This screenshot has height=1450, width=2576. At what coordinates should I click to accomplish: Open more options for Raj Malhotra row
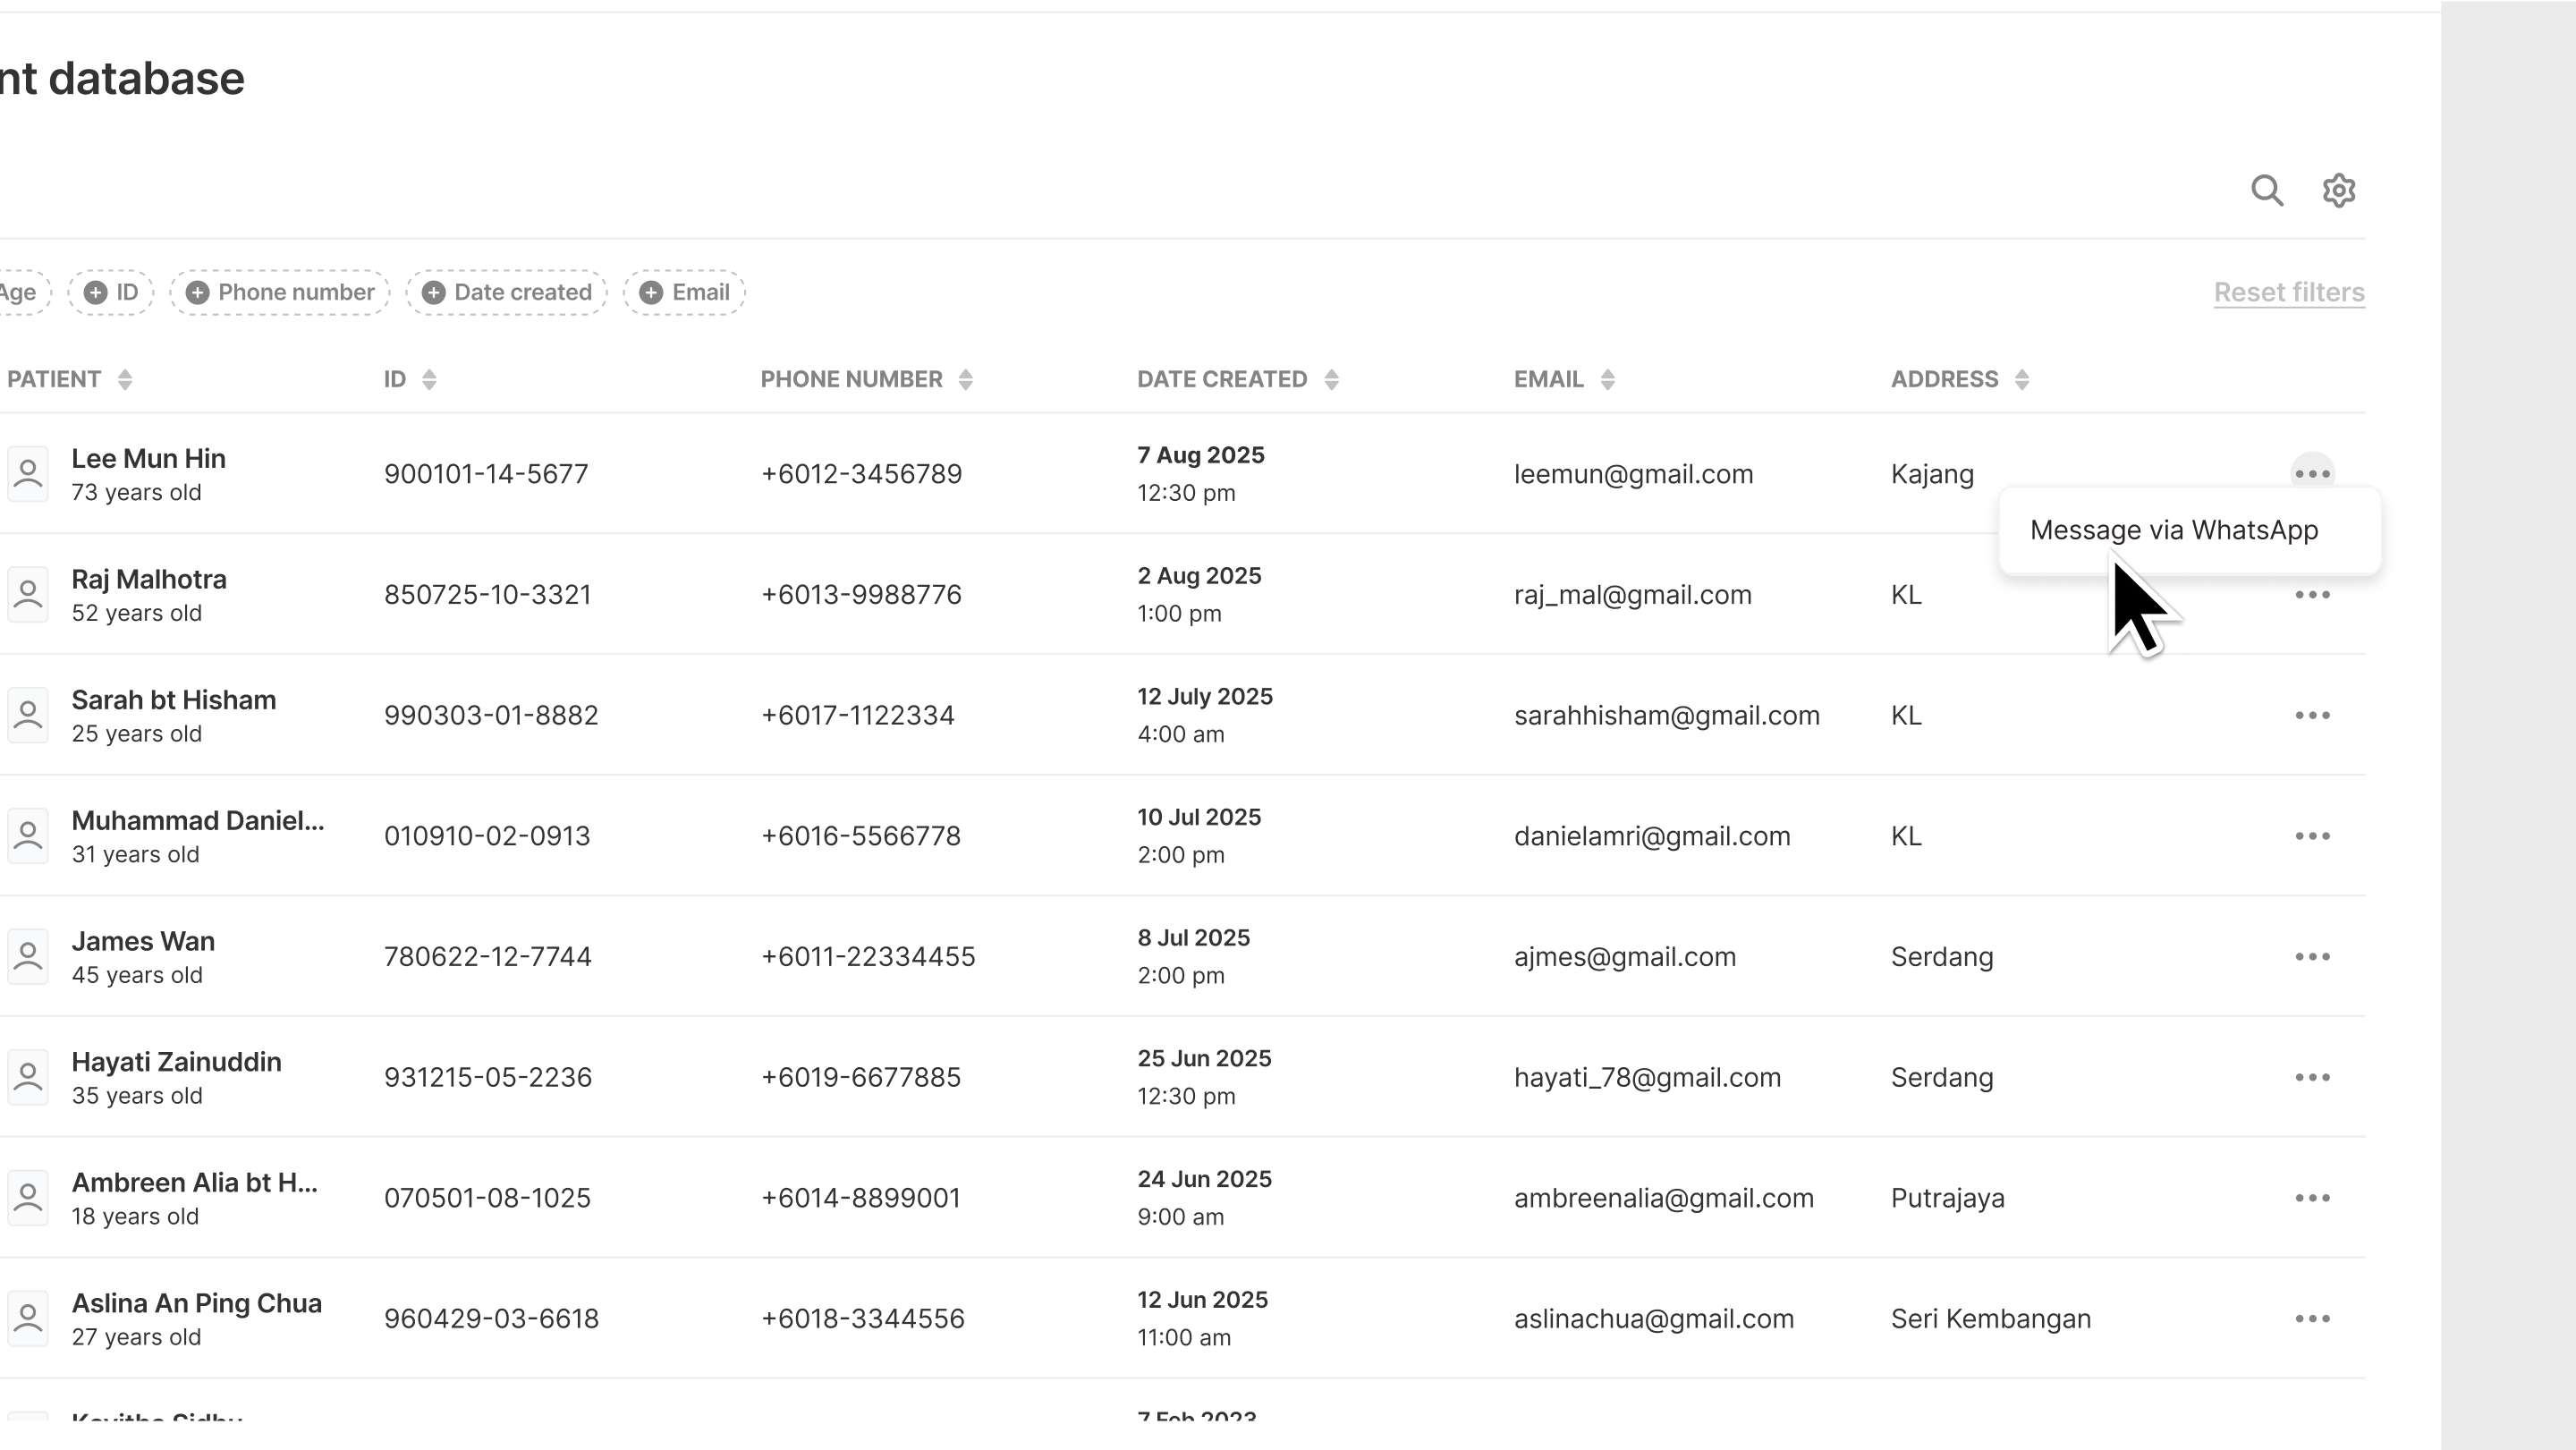[x=2312, y=595]
